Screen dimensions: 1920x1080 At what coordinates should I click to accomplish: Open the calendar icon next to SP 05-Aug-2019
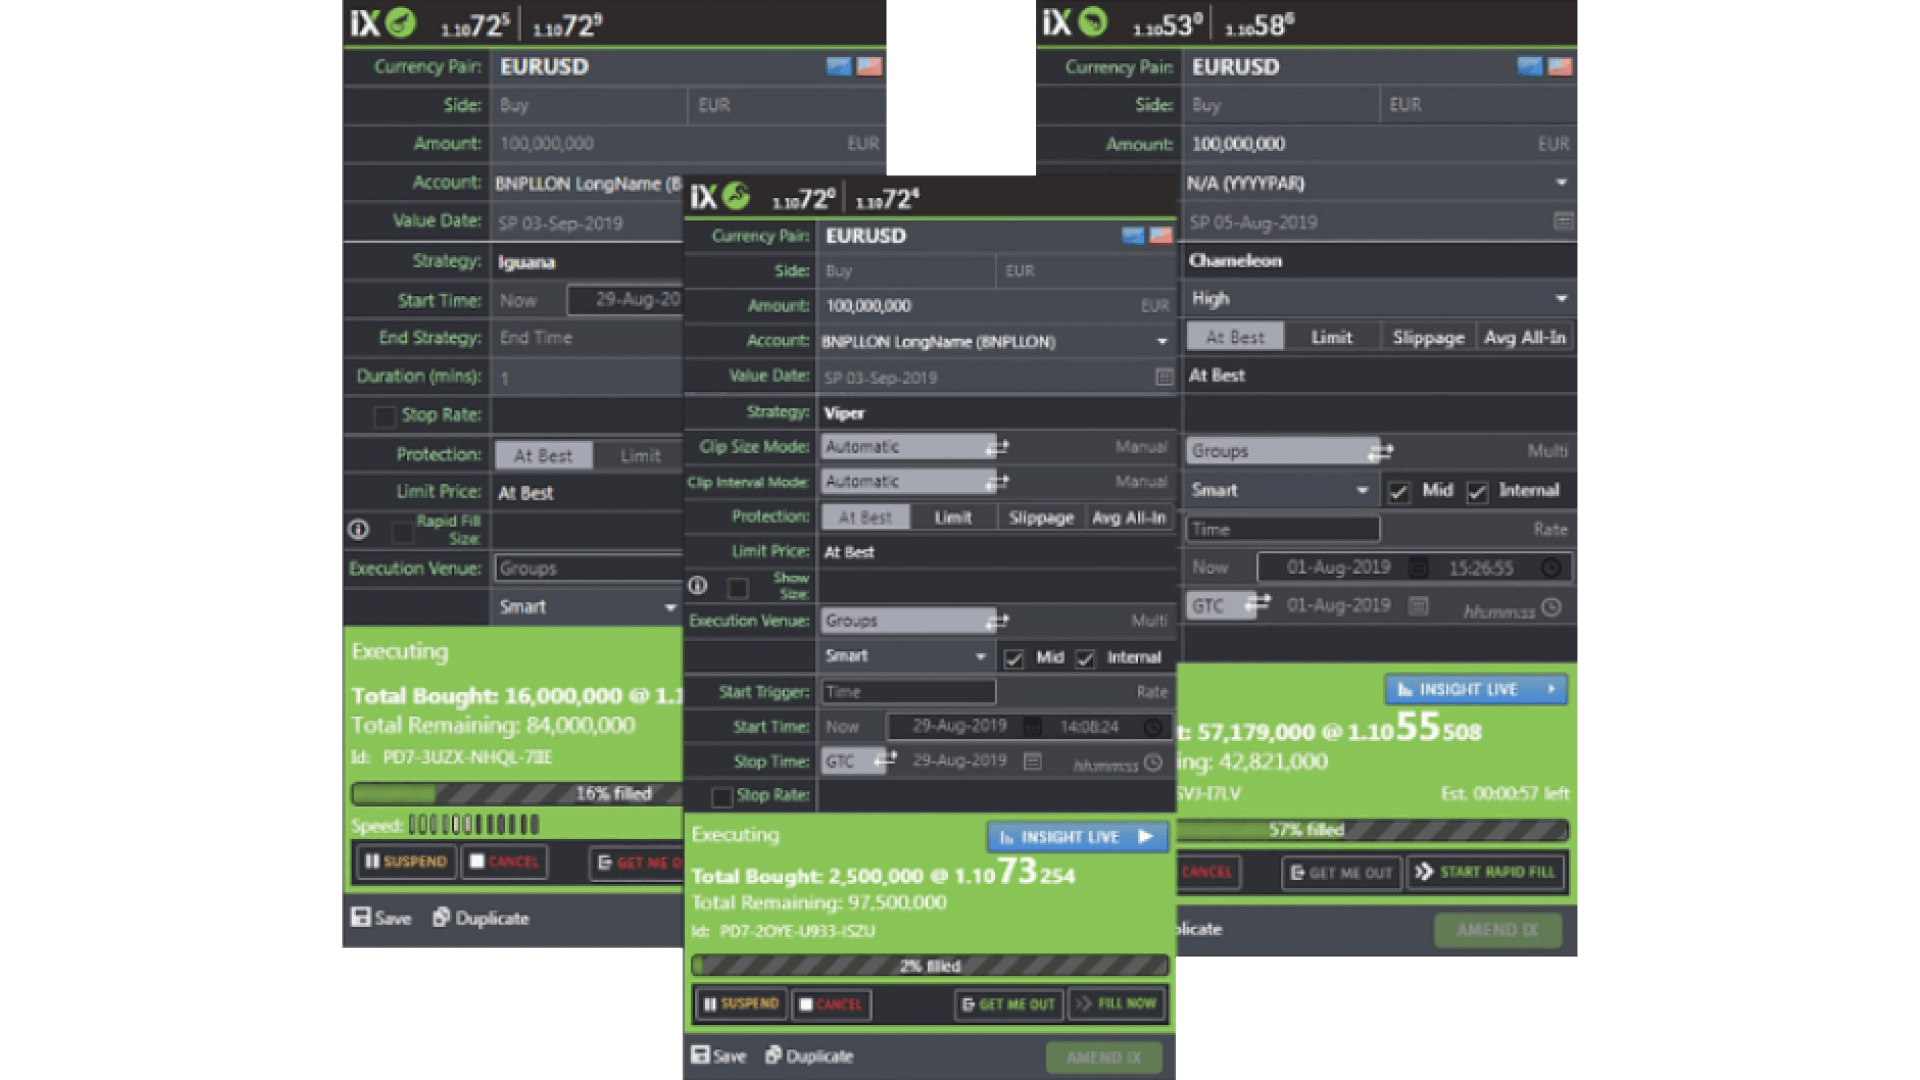pos(1563,222)
